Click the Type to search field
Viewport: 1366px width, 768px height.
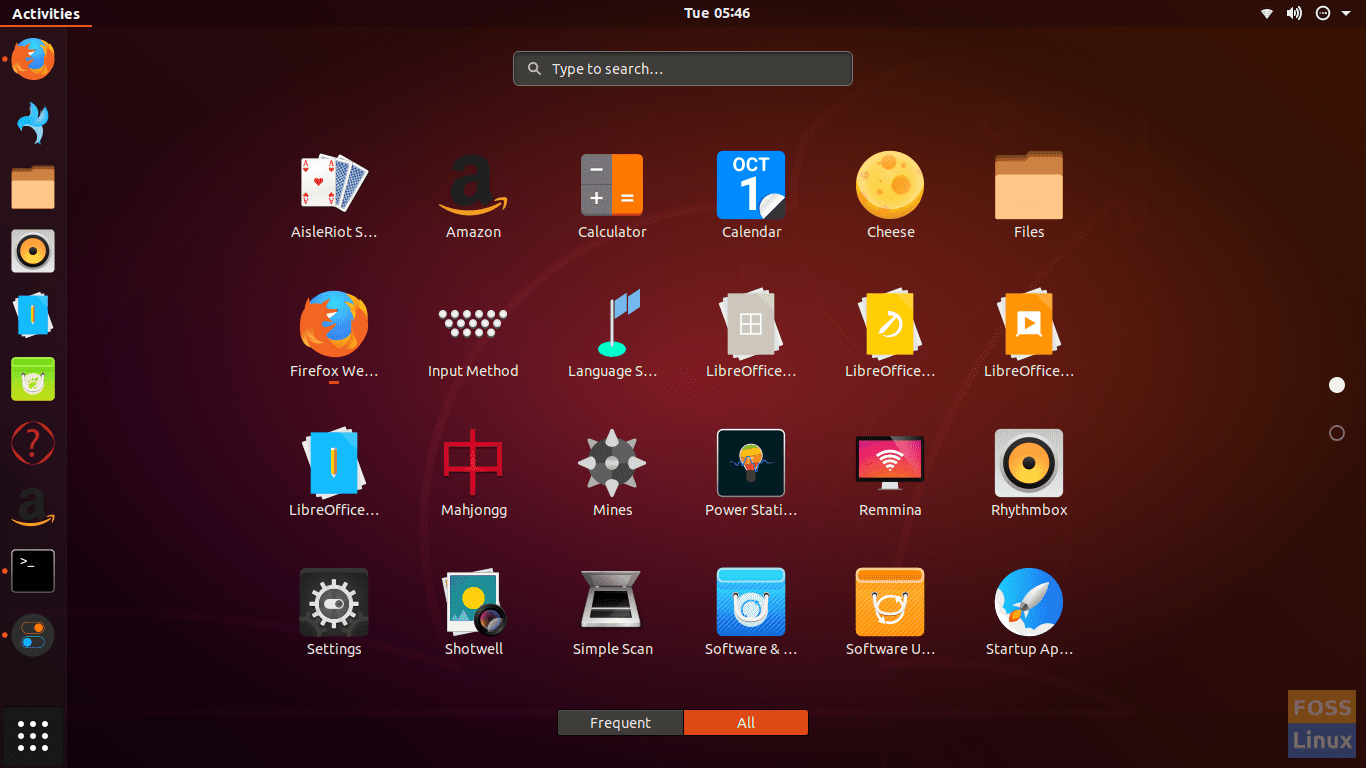[683, 69]
